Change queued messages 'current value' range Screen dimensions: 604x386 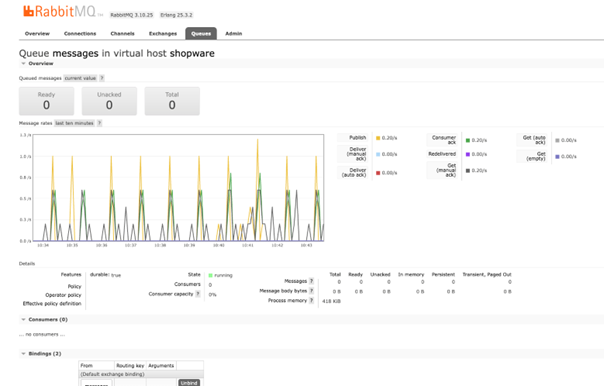80,78
